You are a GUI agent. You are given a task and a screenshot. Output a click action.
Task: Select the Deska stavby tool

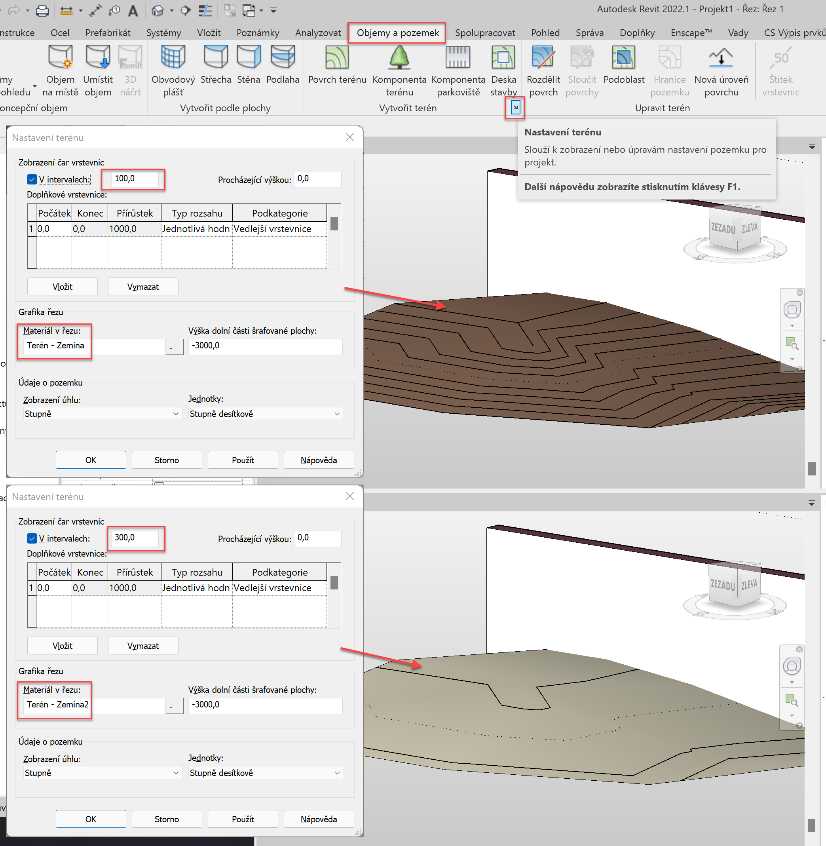503,71
